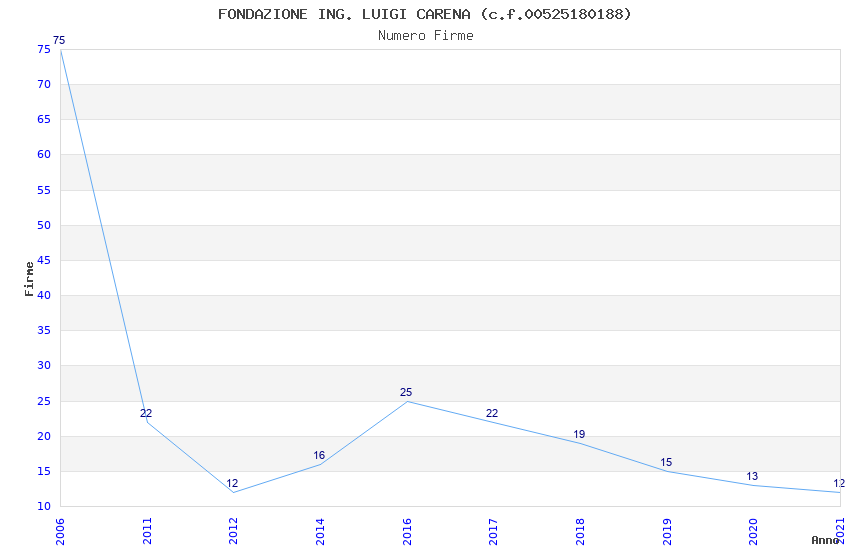
Task: Click y-axis tick value 75
Action: click(x=44, y=49)
